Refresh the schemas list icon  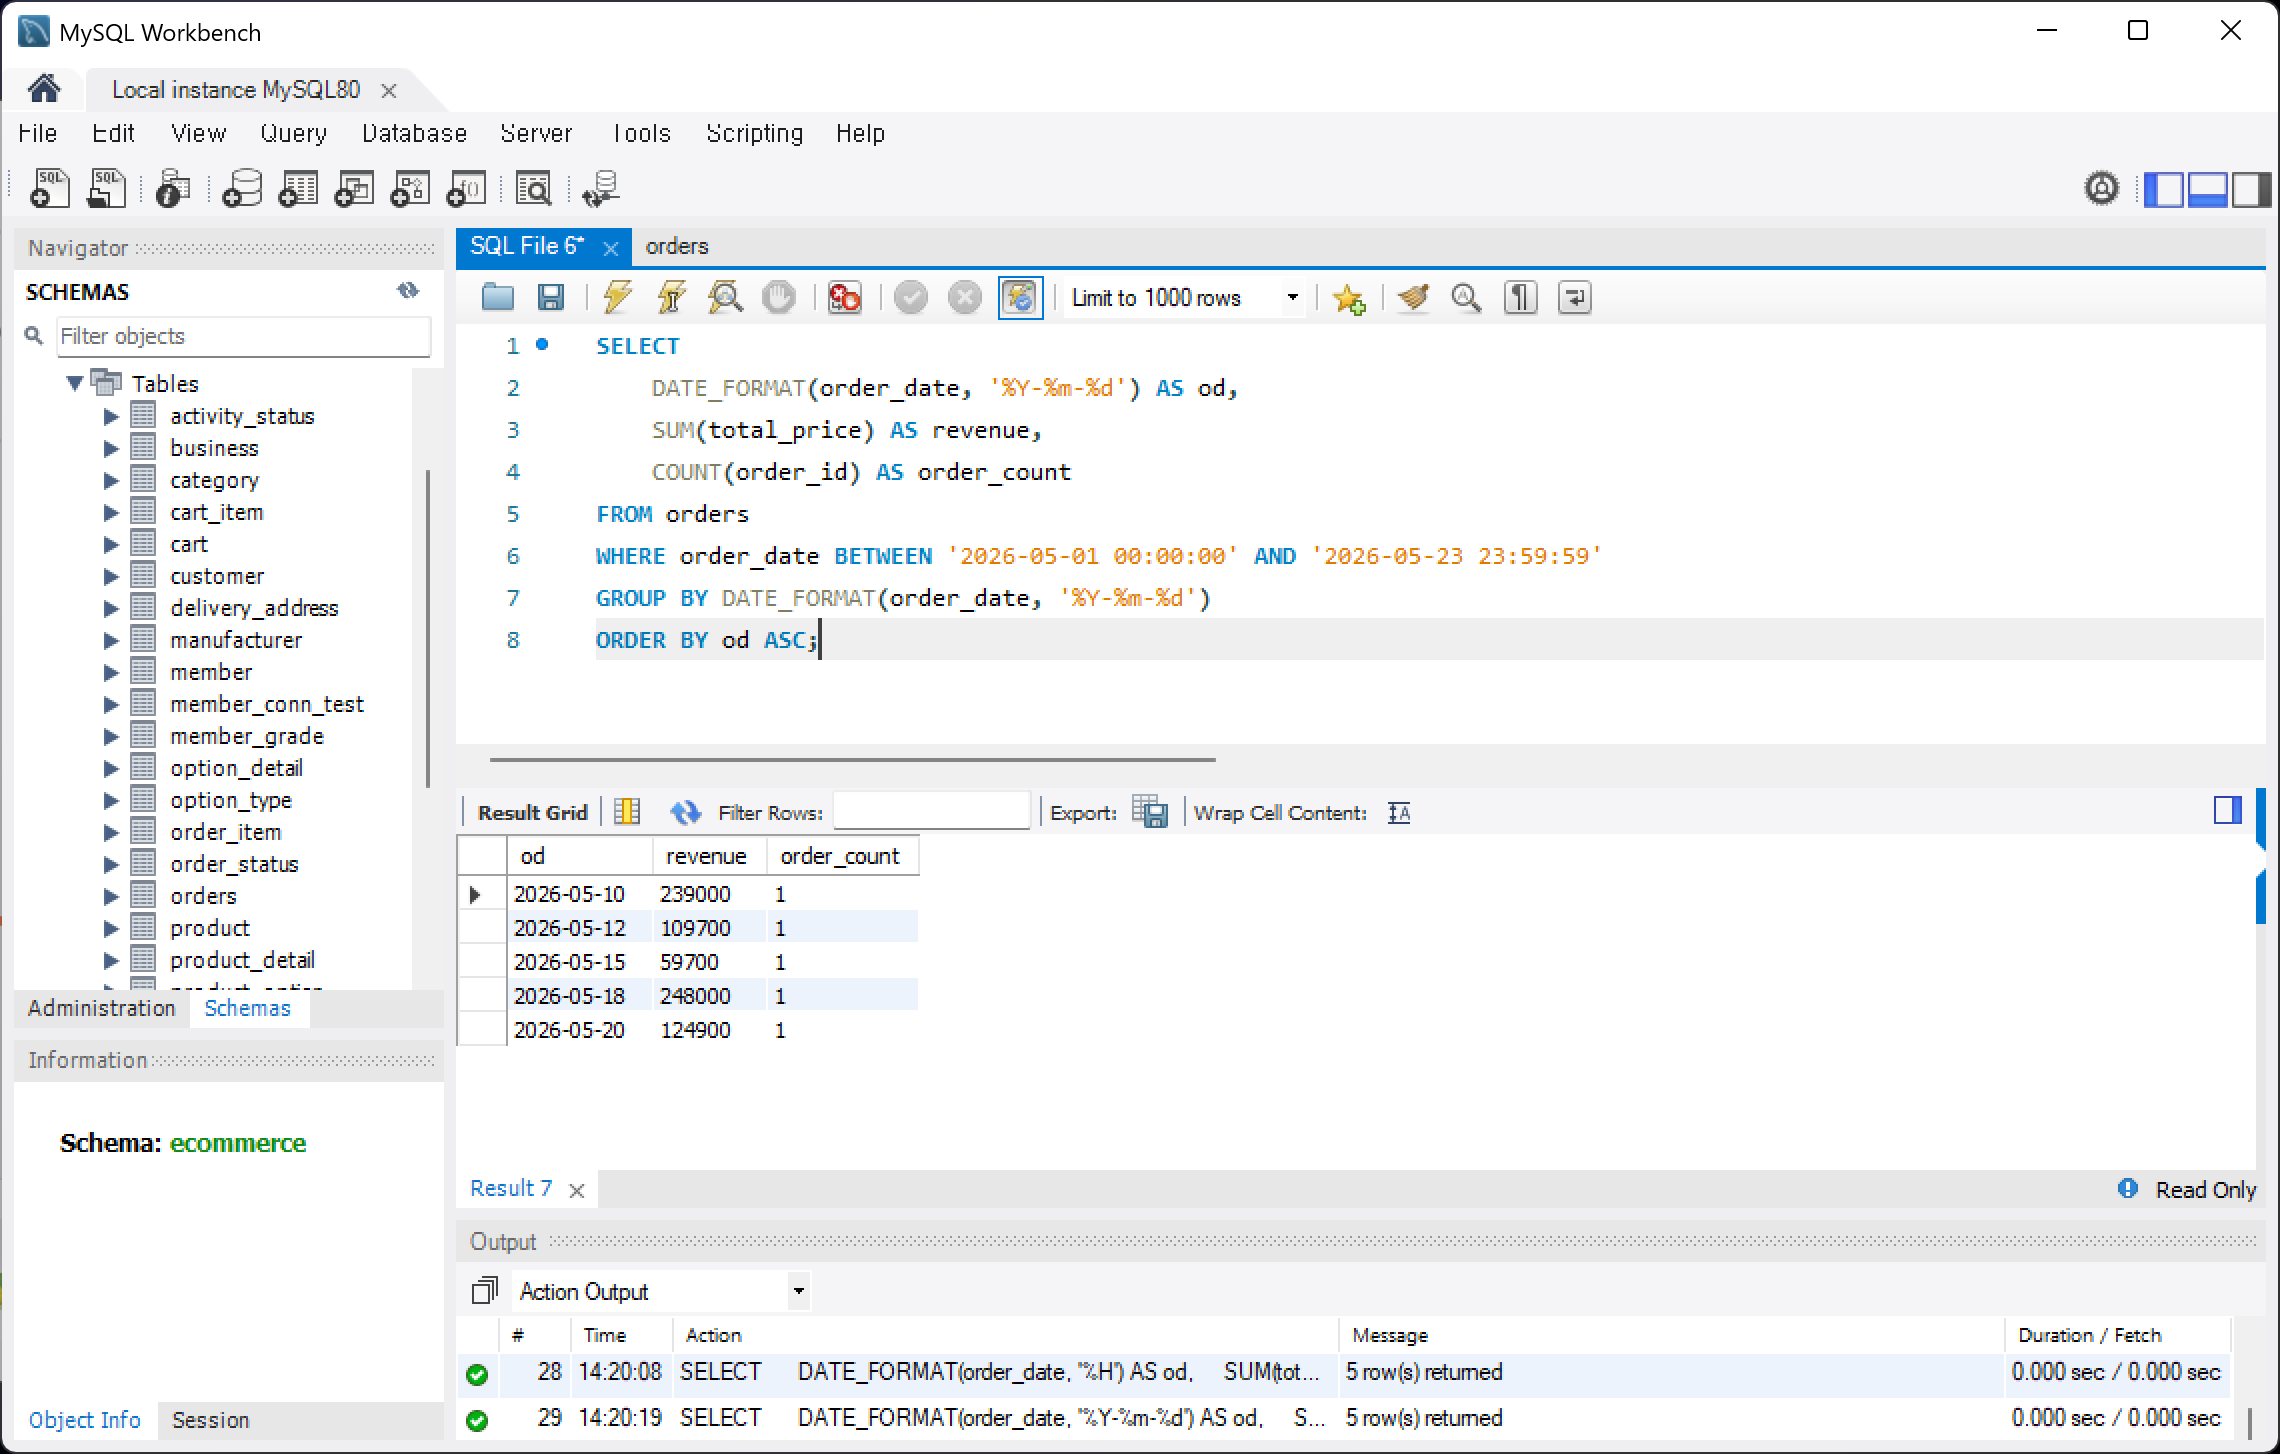click(x=408, y=291)
